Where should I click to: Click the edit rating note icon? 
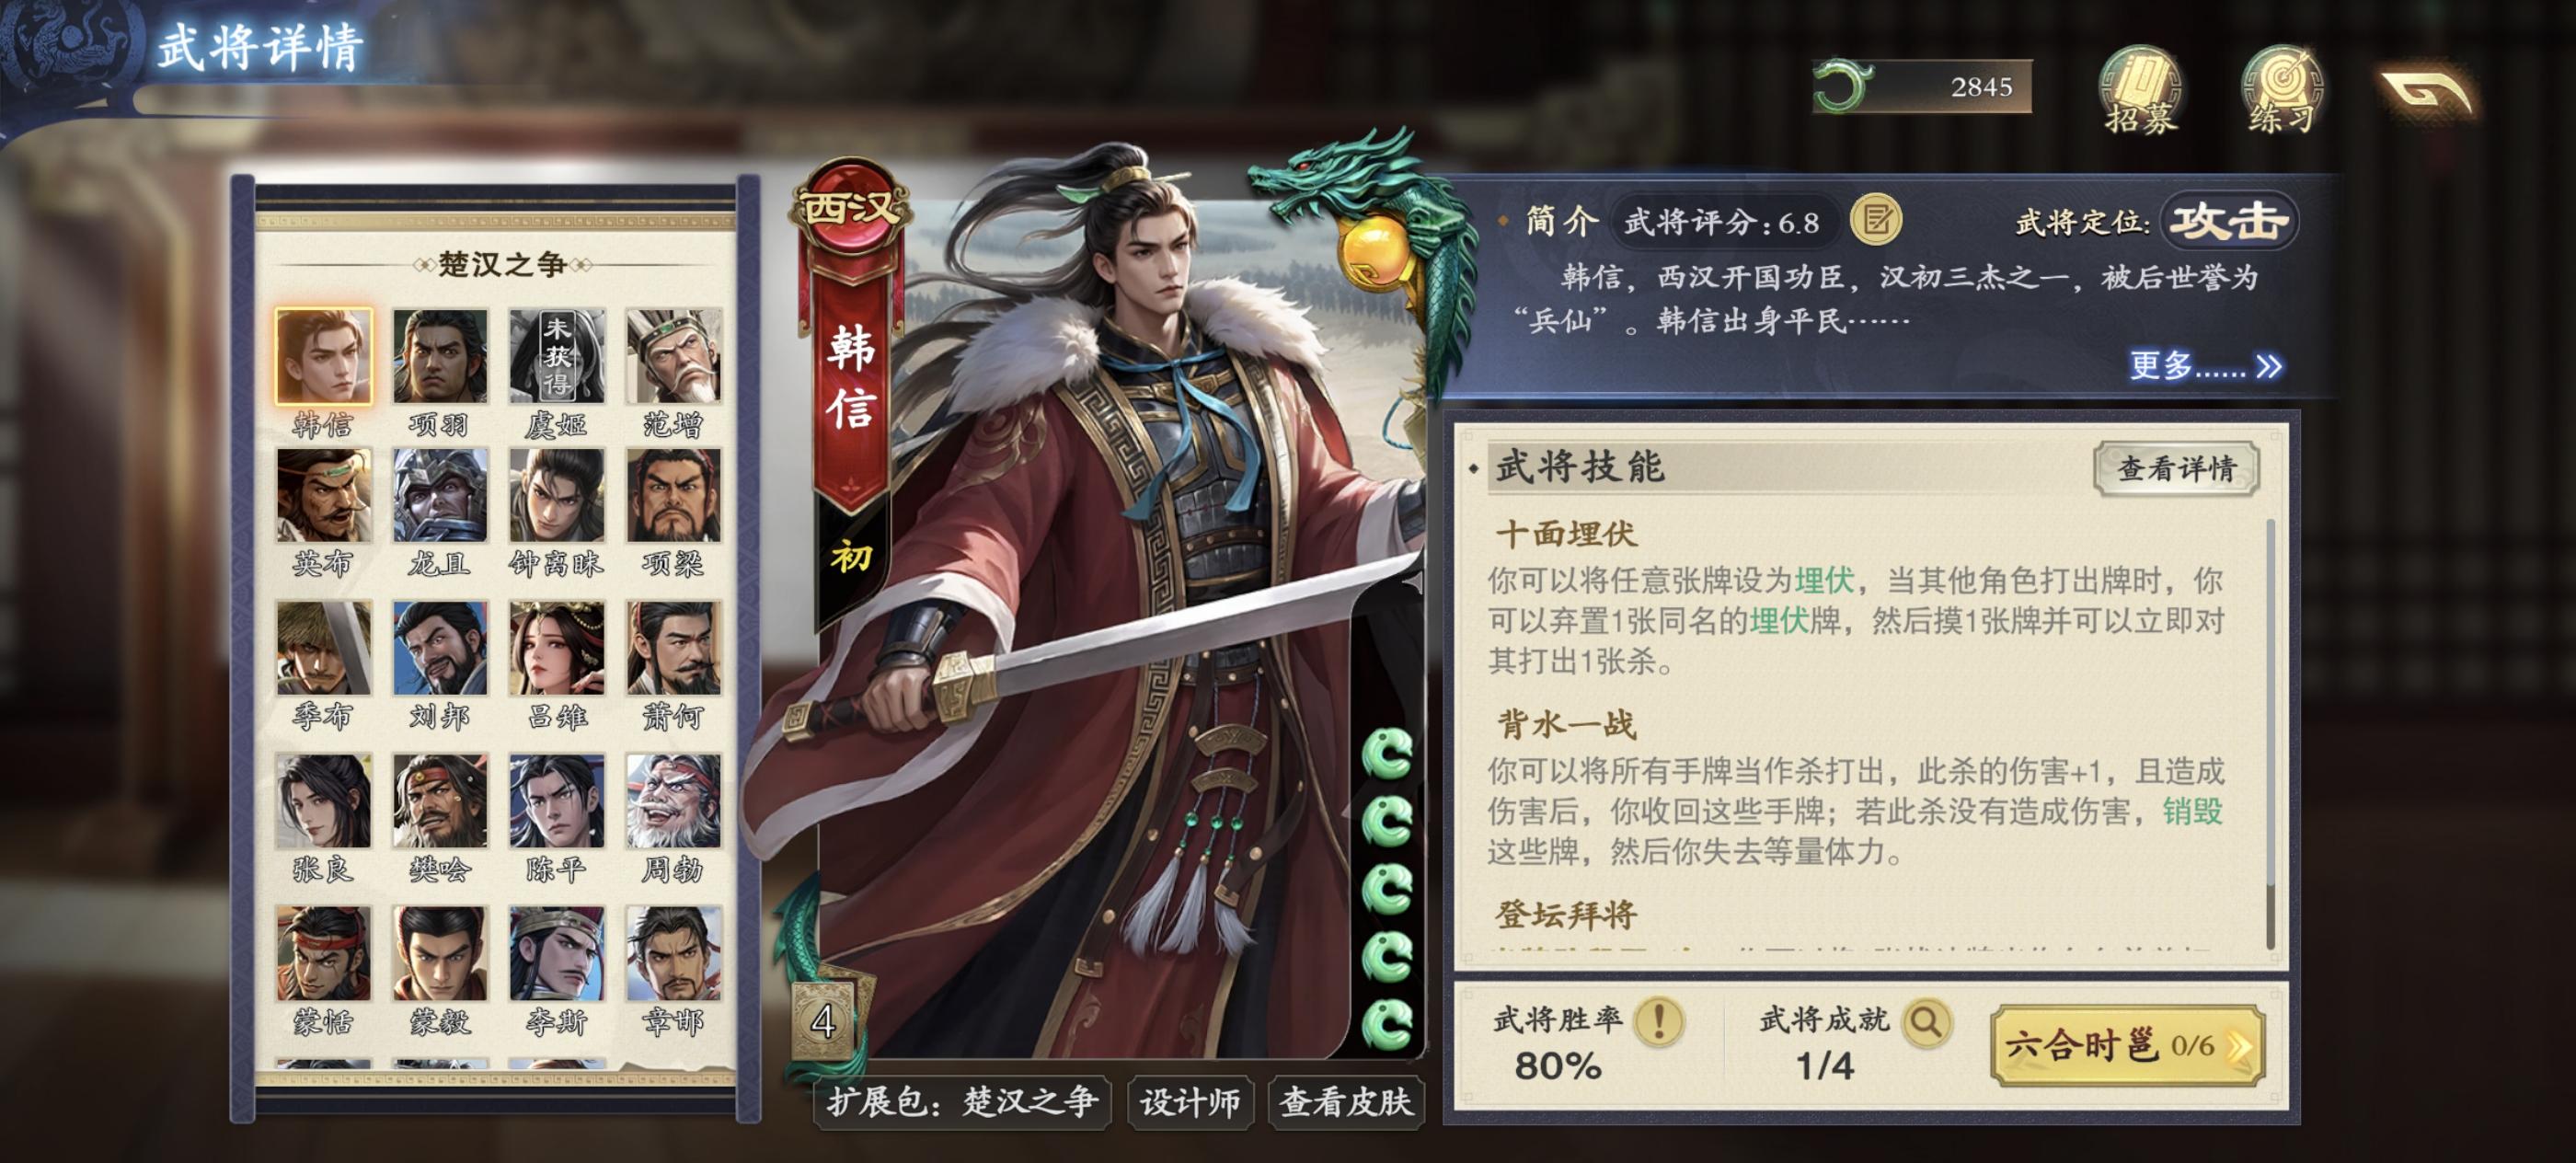coord(1876,220)
